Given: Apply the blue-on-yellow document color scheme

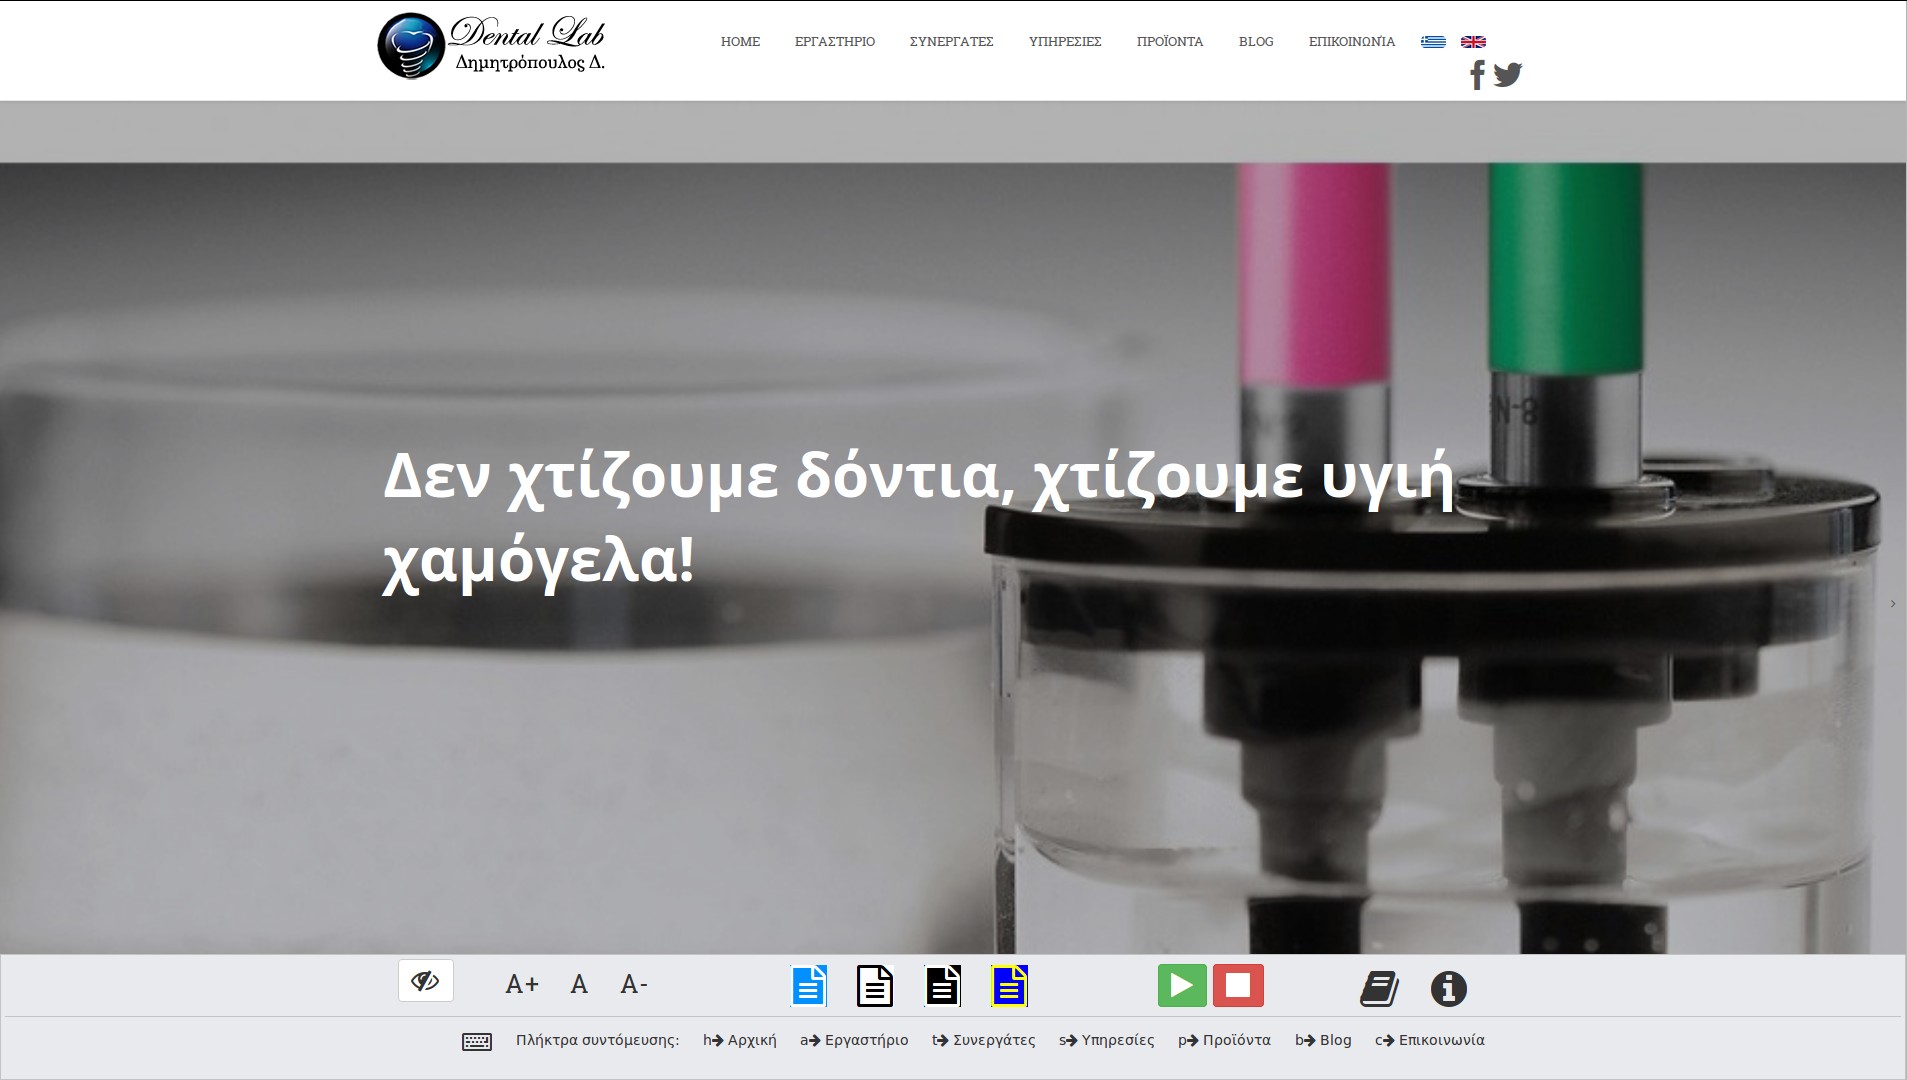Looking at the screenshot, I should (1010, 986).
